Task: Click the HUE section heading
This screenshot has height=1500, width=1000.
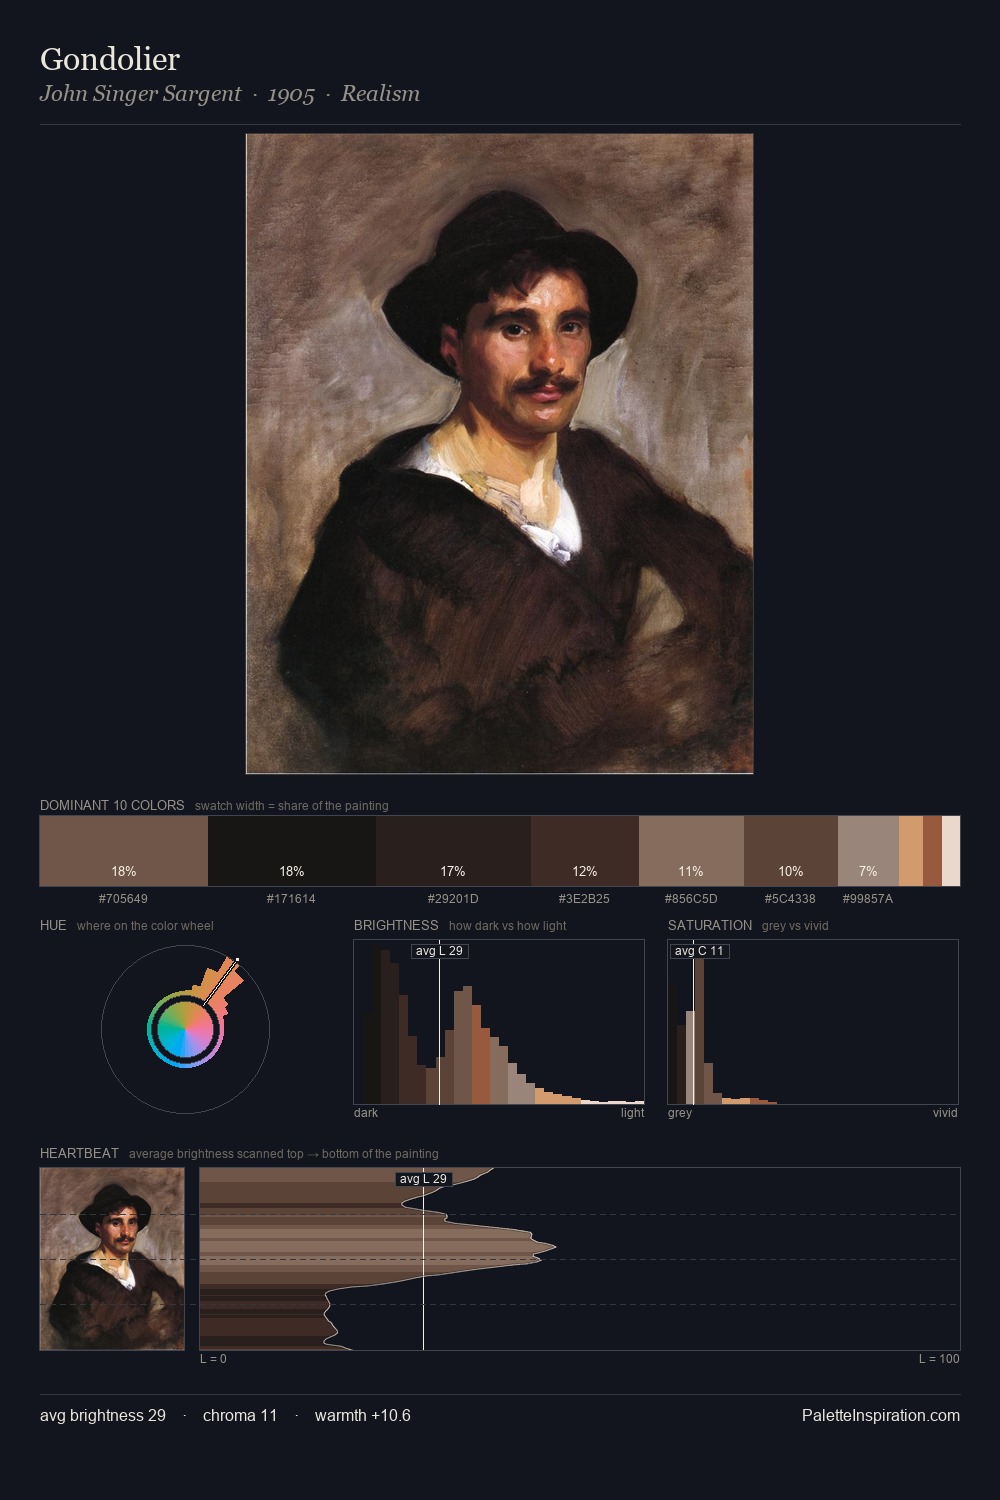Action: pos(53,925)
